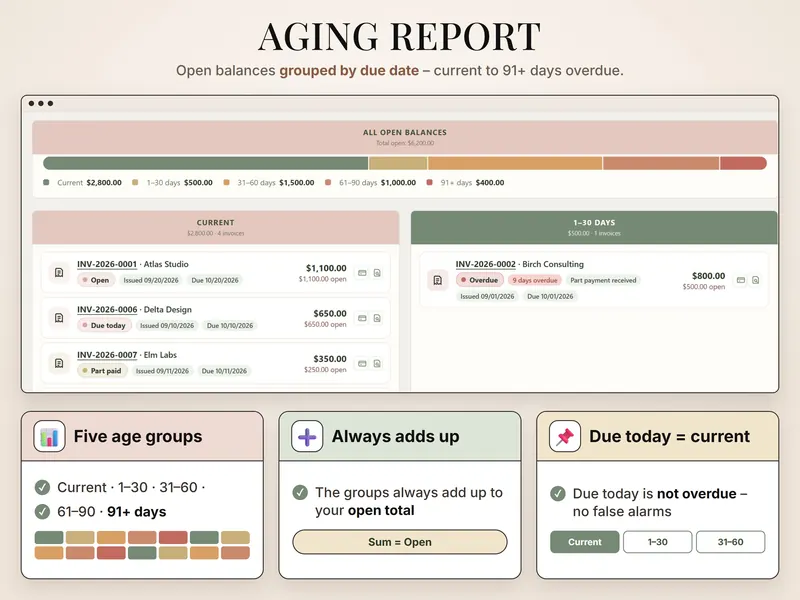800x600 pixels.
Task: Click checkmark icon next to 61–90 · 91+ days
Action: click(x=42, y=511)
